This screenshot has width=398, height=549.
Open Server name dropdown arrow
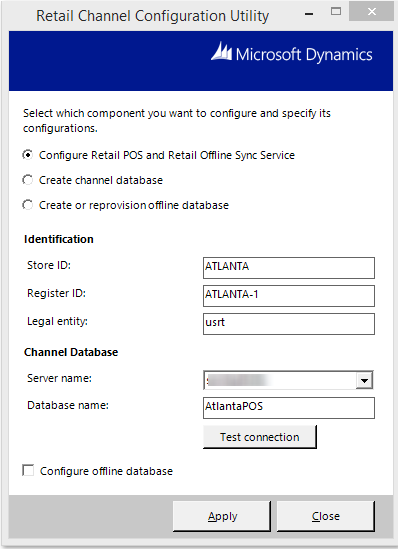coord(364,380)
